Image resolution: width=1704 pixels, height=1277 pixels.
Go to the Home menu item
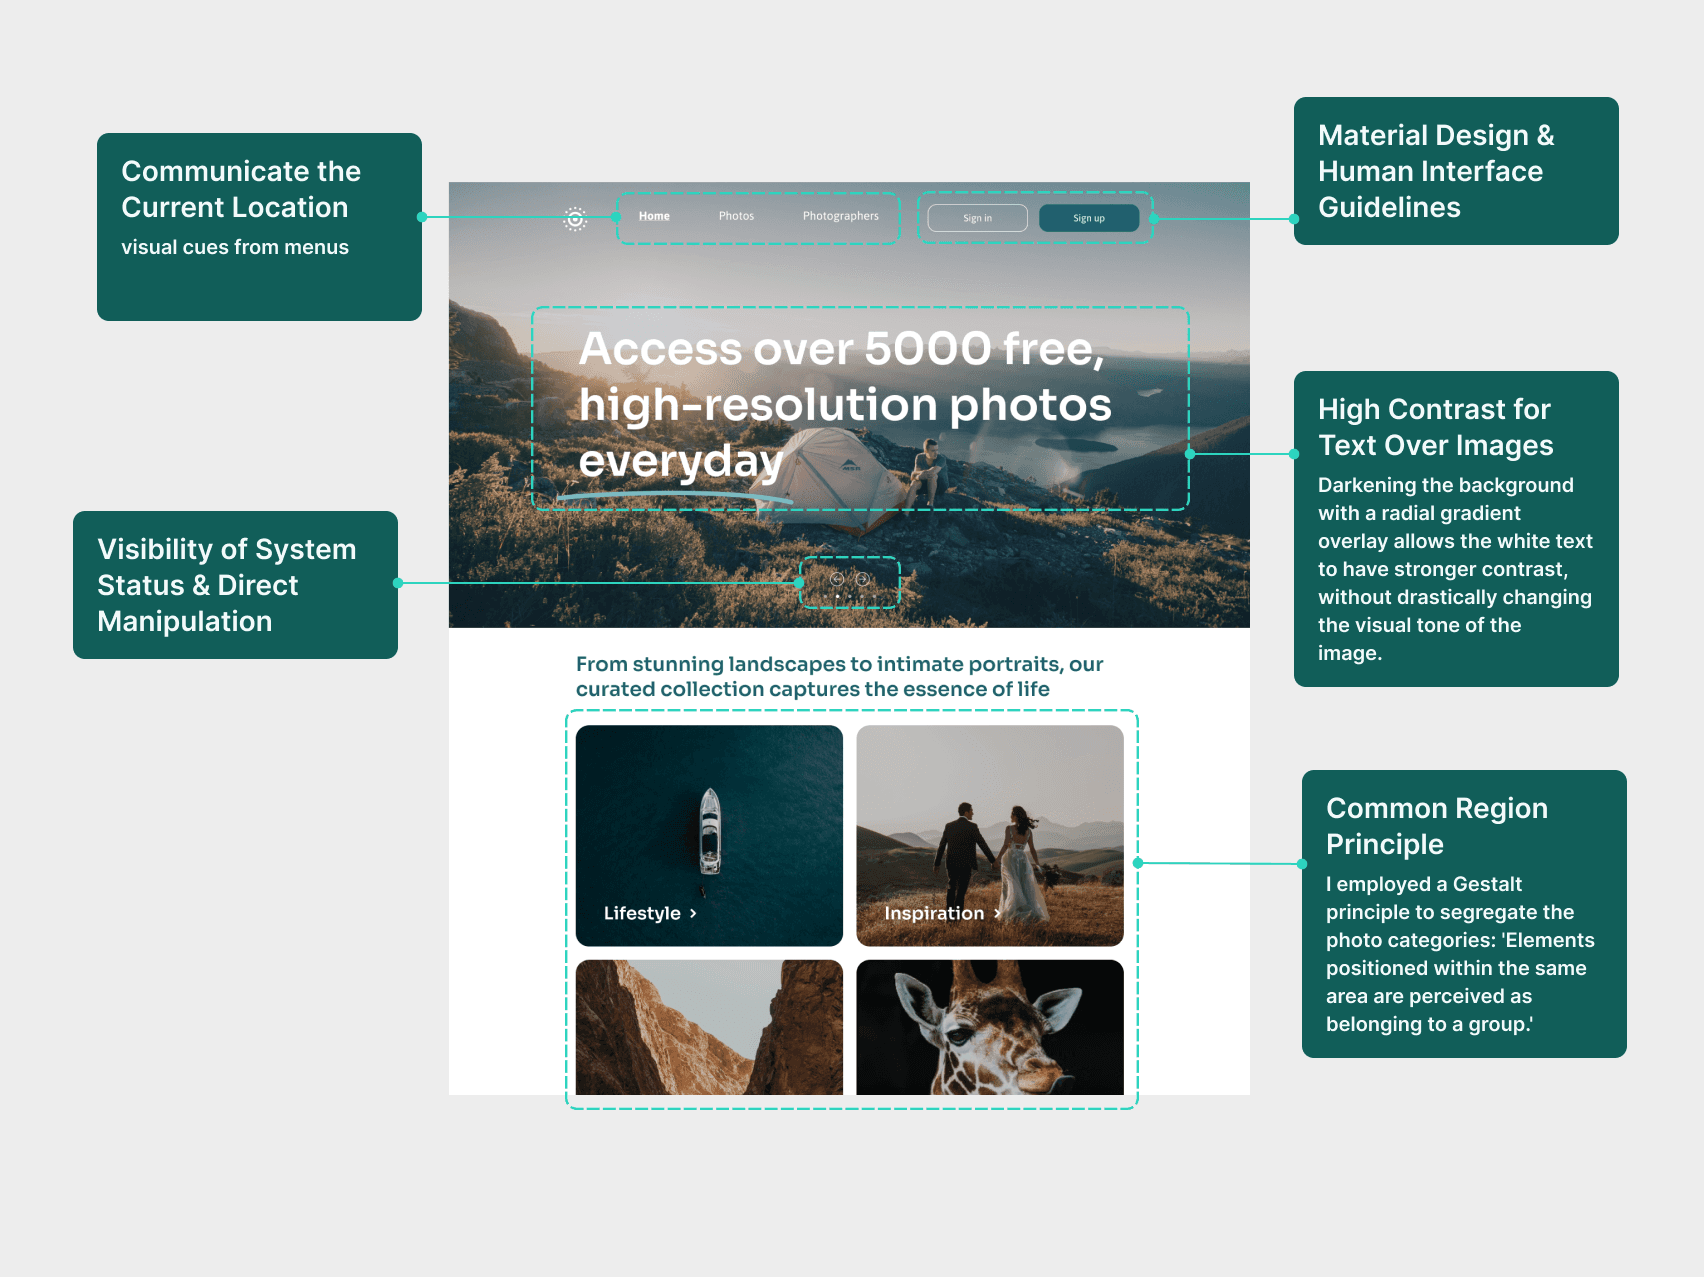654,216
